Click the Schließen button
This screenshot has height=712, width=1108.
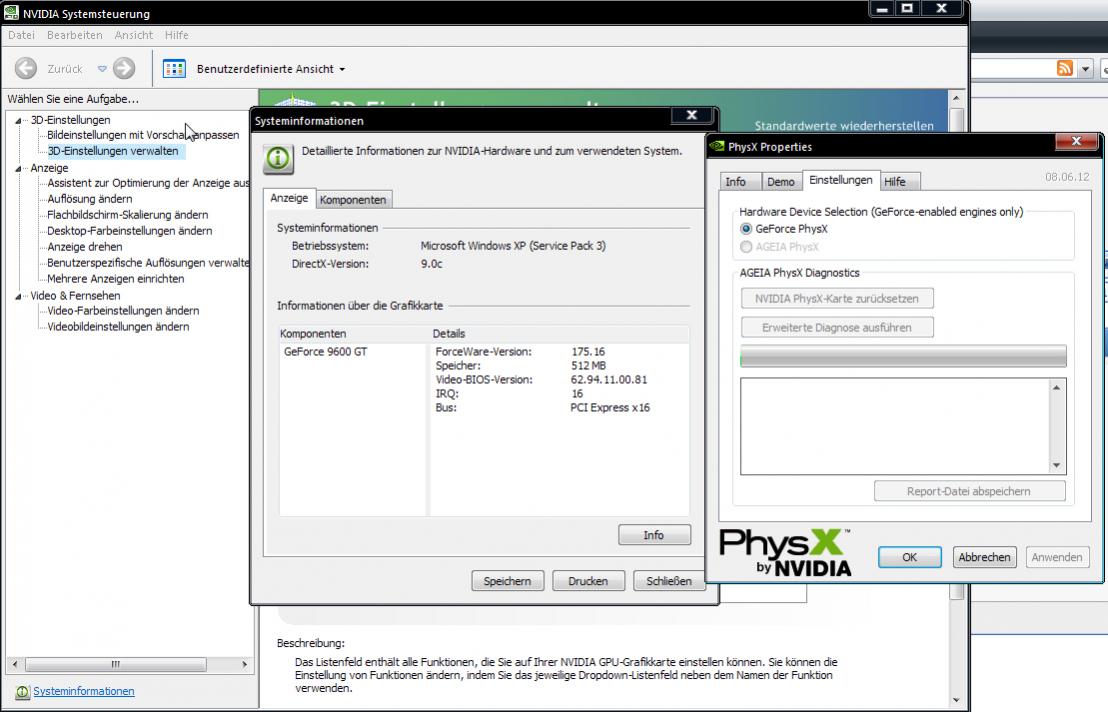click(x=668, y=581)
